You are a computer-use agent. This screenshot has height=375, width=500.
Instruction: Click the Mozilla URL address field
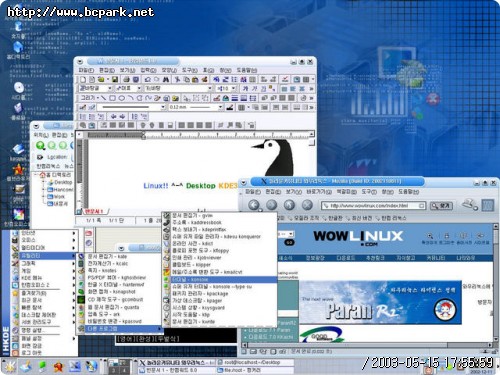click(373, 206)
